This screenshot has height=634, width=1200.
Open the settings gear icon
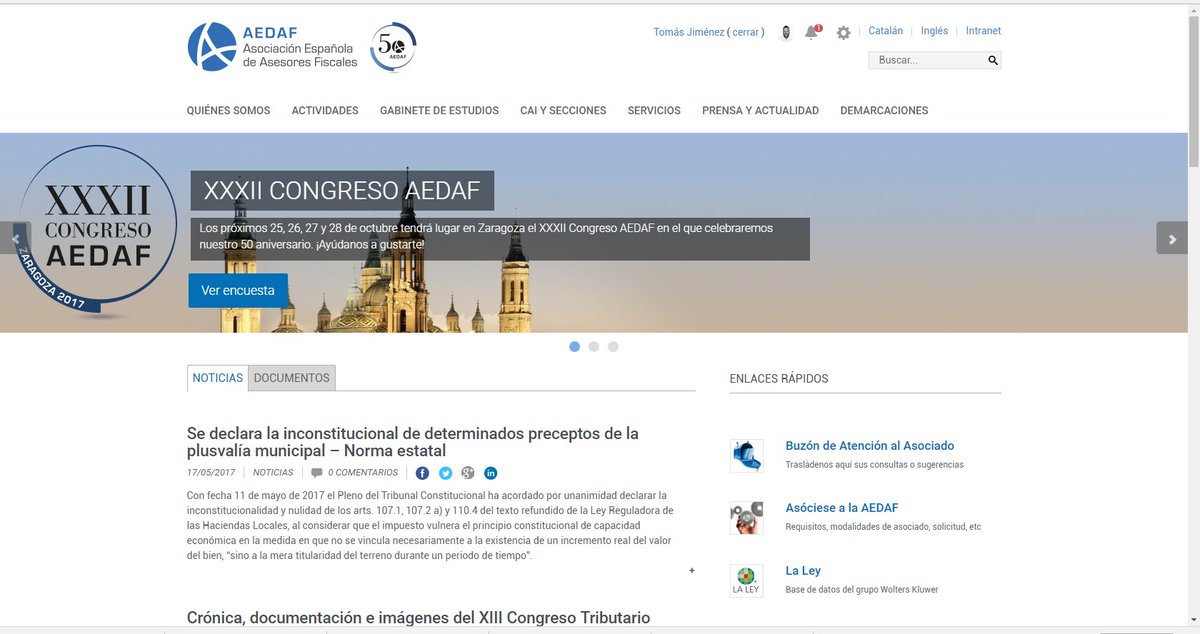tap(843, 33)
